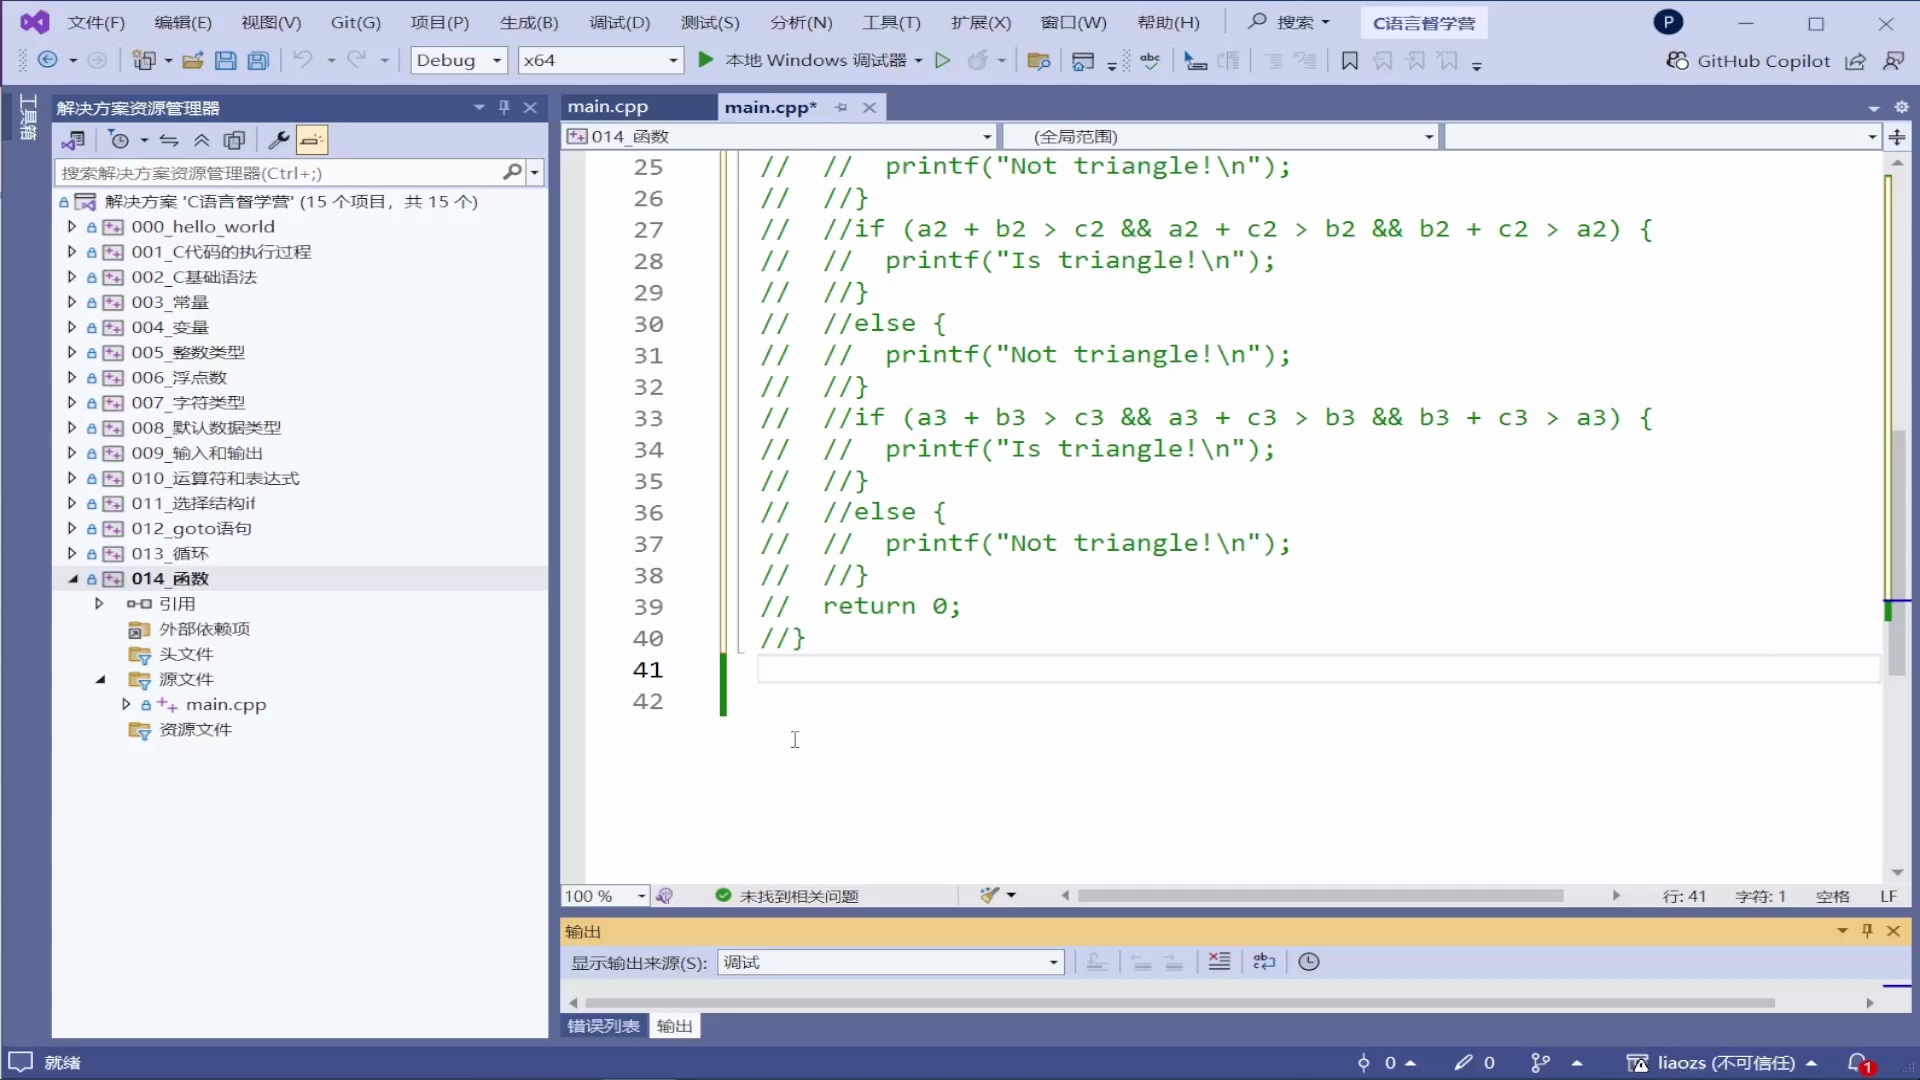This screenshot has width=1920, height=1080.
Task: Click the Find in Files icon
Action: [1039, 62]
